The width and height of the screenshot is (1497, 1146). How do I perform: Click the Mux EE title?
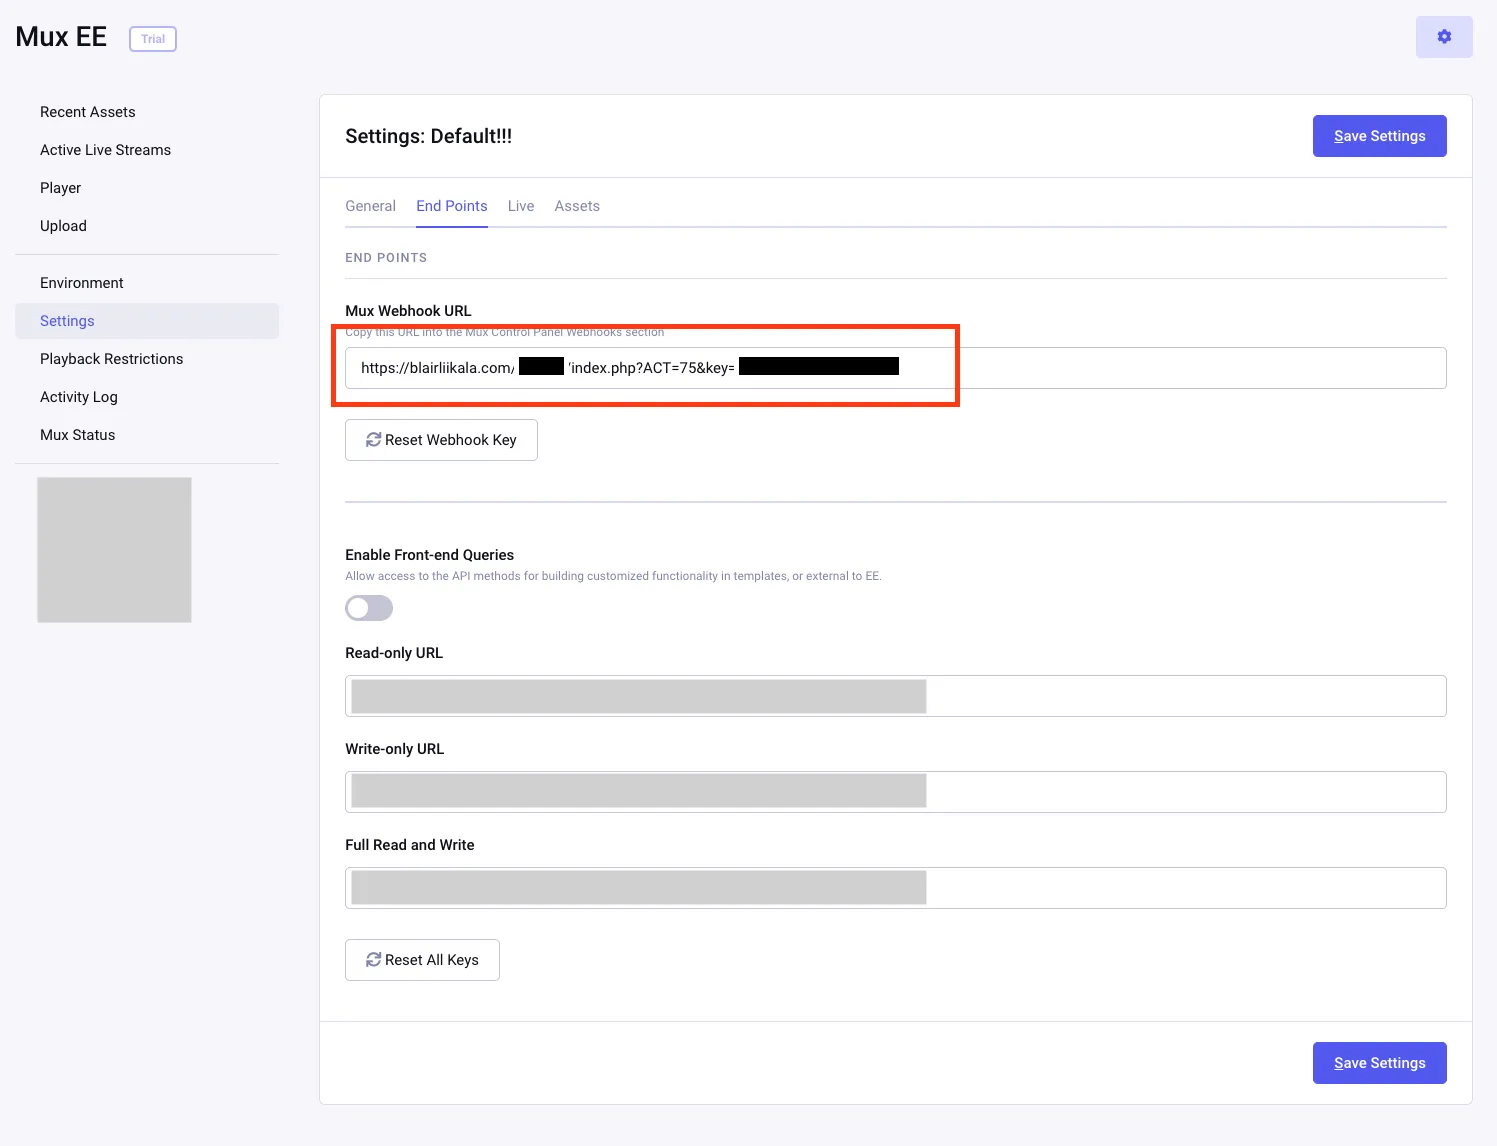(x=61, y=37)
